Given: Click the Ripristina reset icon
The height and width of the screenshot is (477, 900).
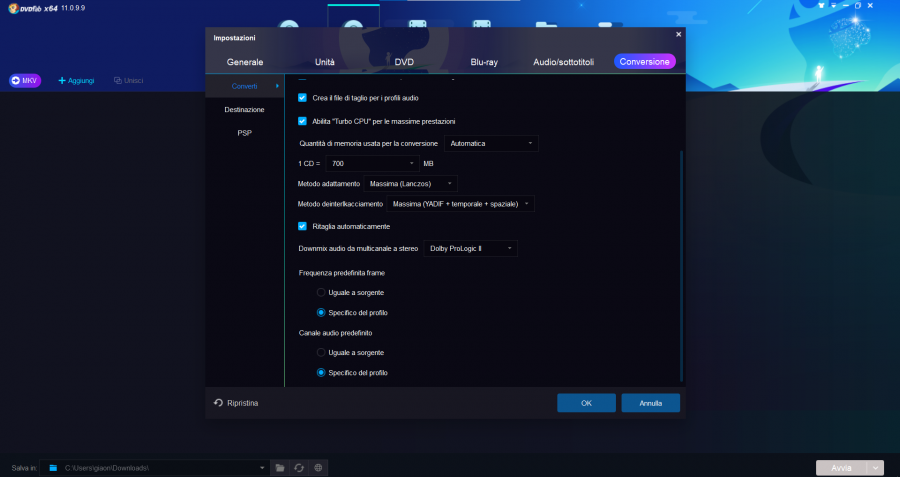Looking at the screenshot, I should (218, 403).
